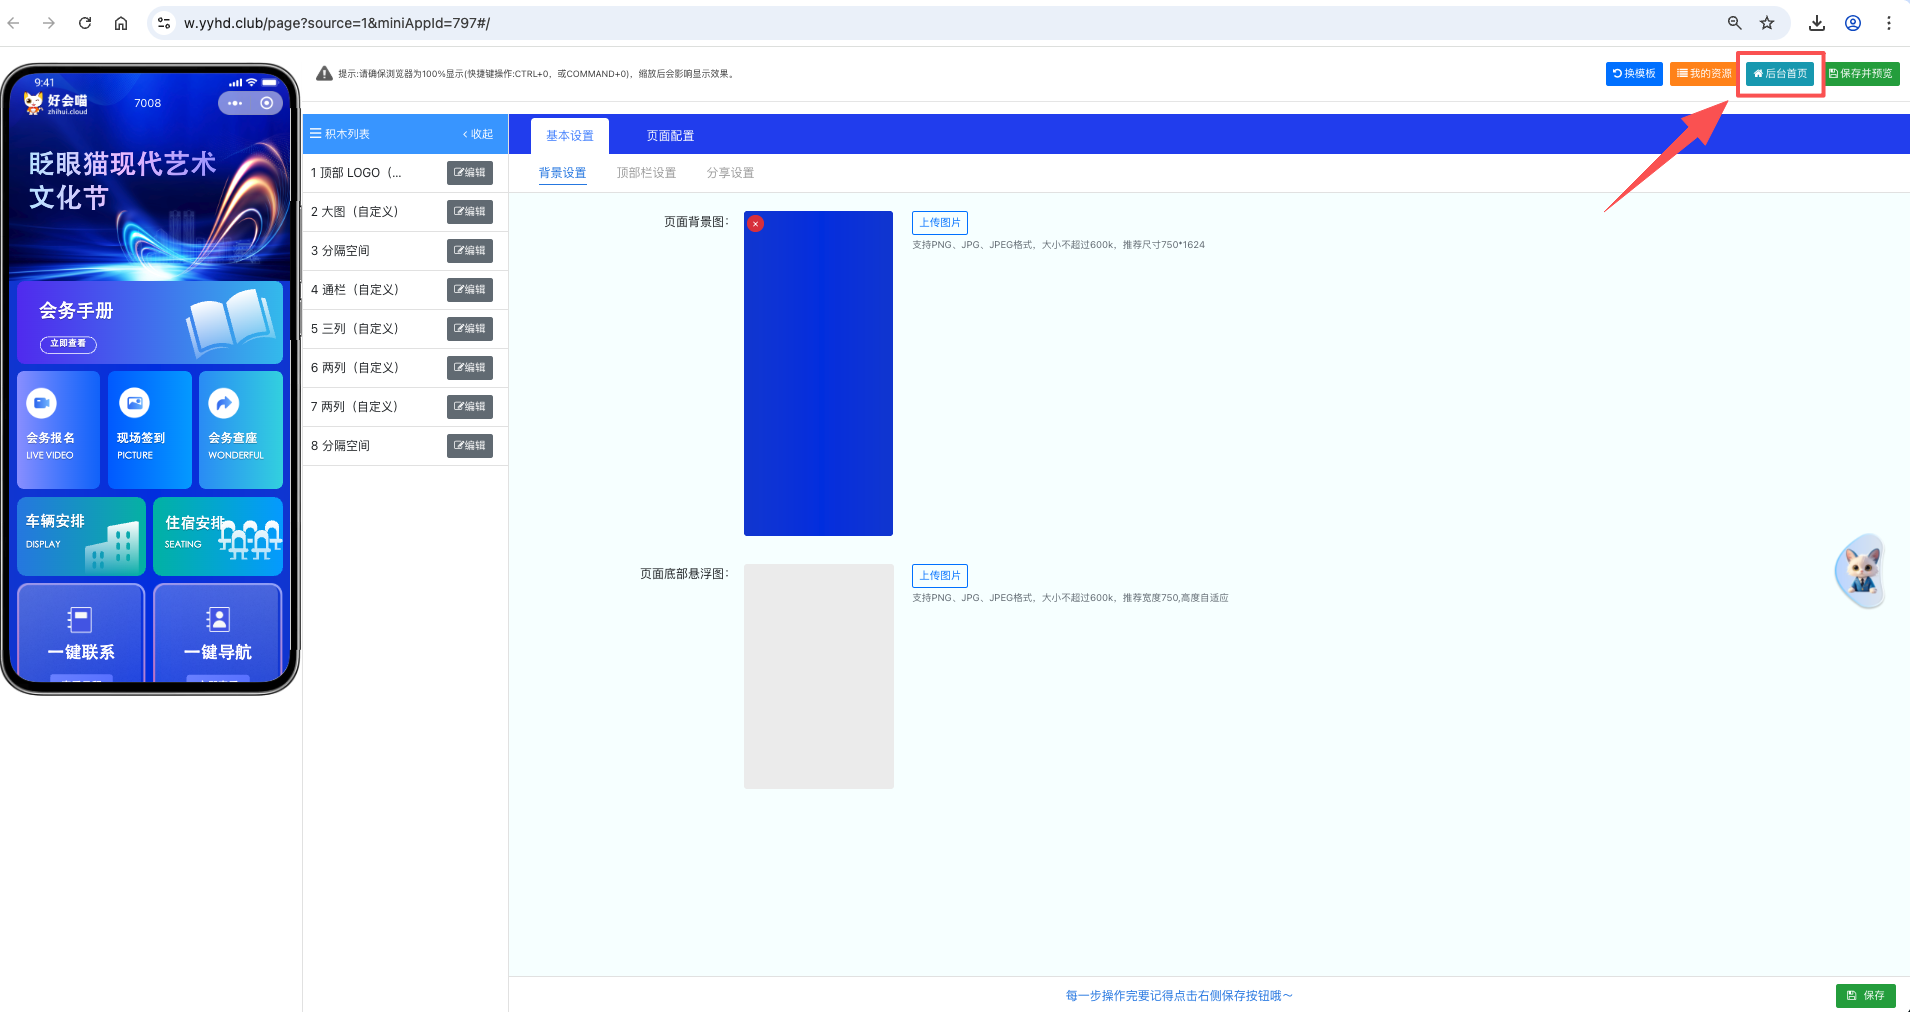This screenshot has height=1012, width=1910.
Task: Remove the page background image via red X
Action: pyautogui.click(x=756, y=224)
